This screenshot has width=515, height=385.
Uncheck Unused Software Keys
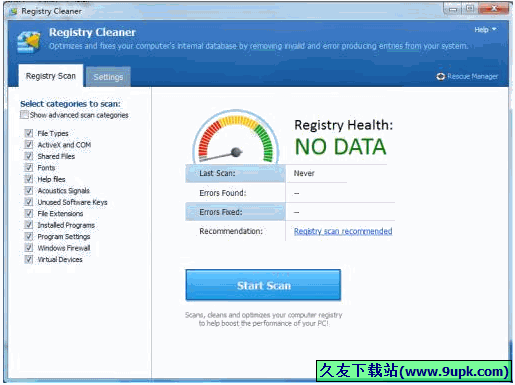[x=29, y=202]
